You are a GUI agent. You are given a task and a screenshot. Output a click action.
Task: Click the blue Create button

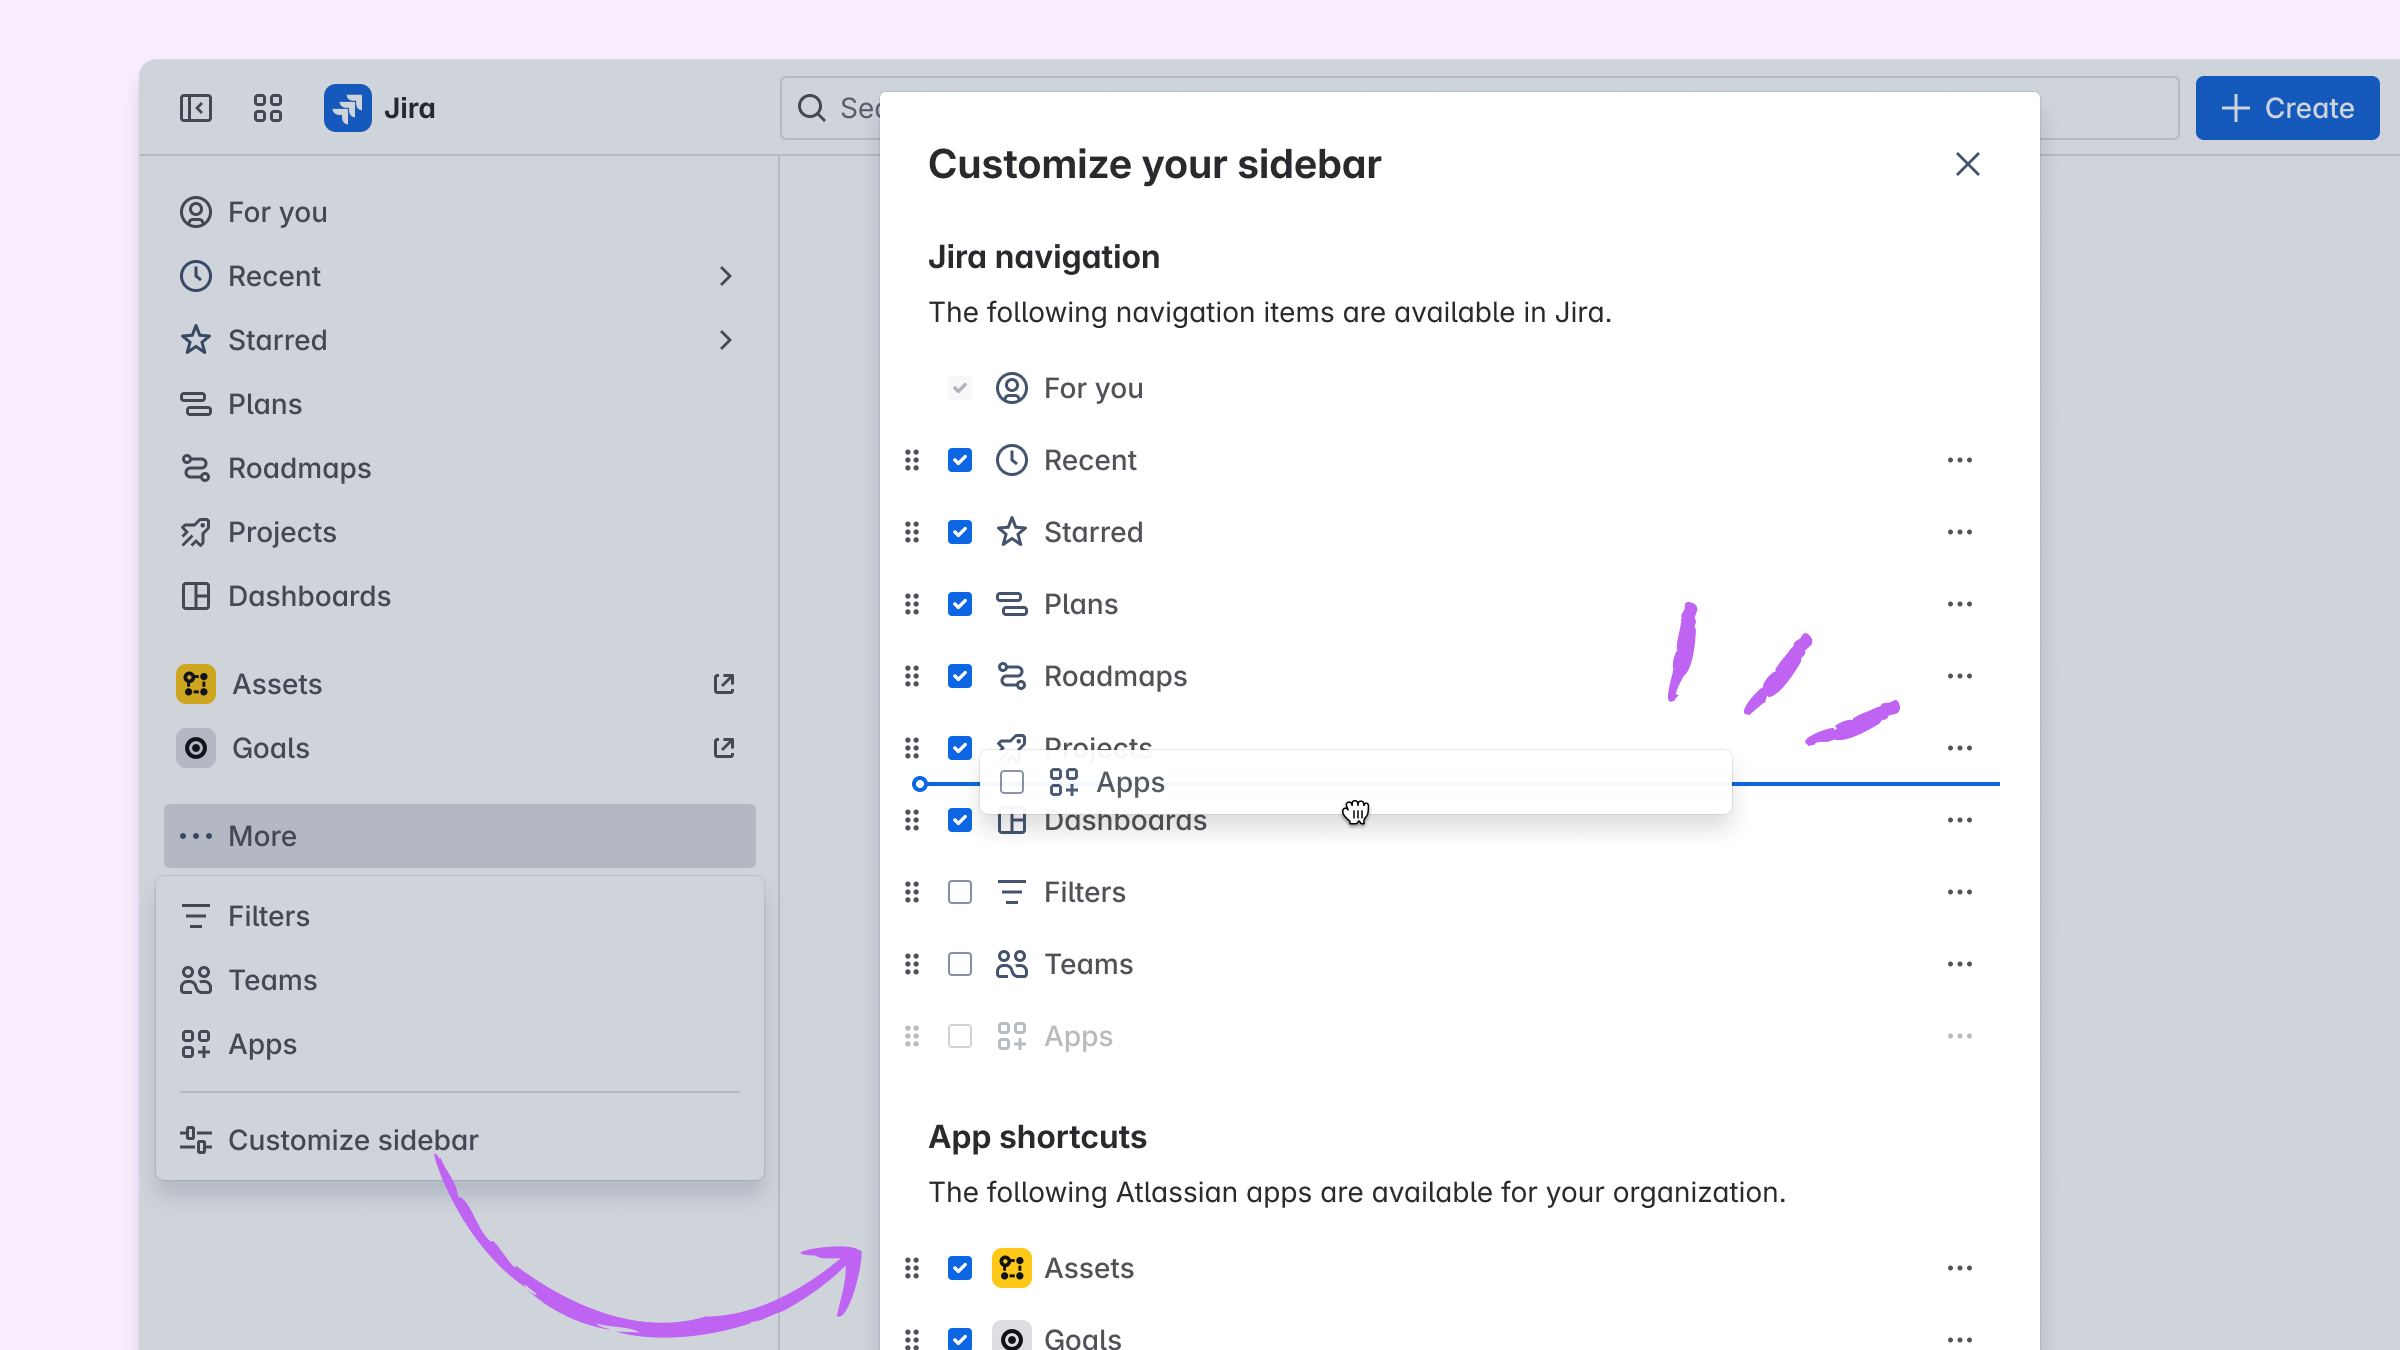[2288, 108]
